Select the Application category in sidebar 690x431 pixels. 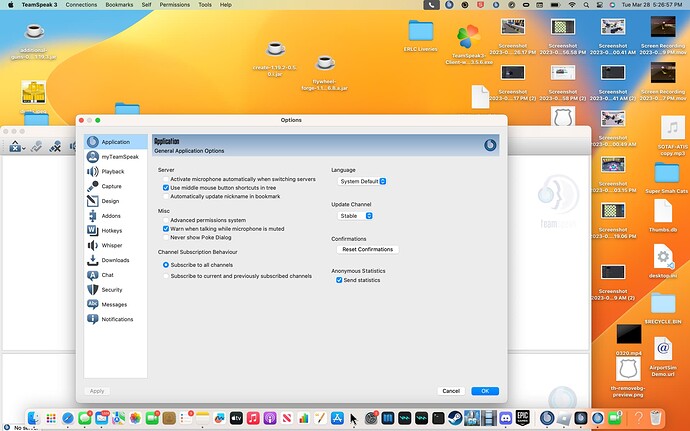click(x=115, y=142)
